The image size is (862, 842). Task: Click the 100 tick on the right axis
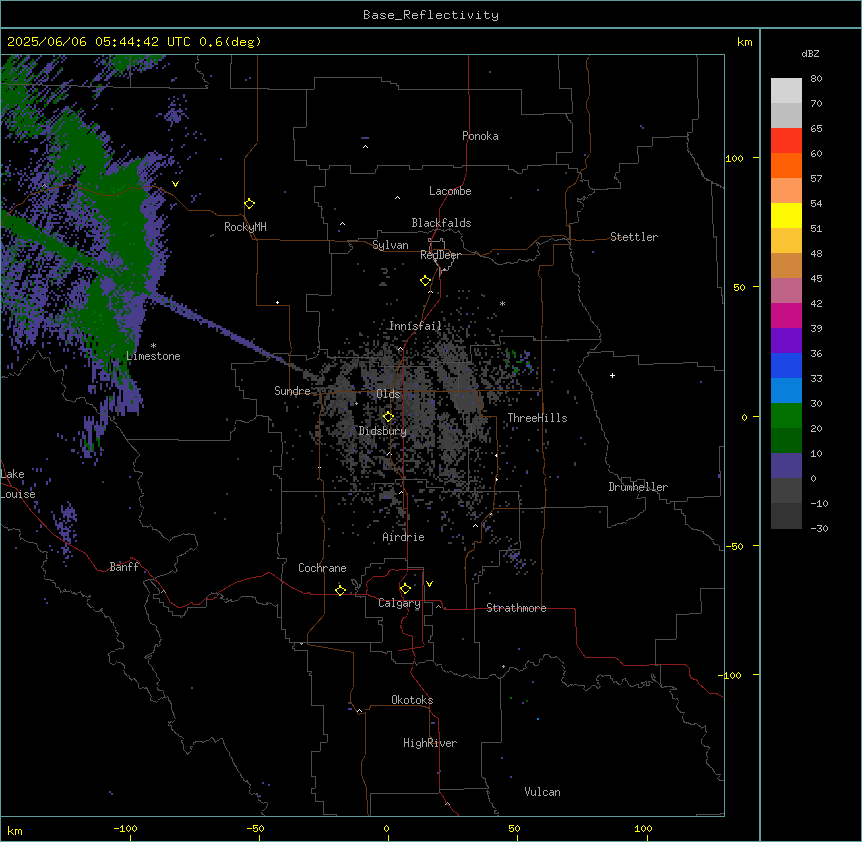pos(734,158)
